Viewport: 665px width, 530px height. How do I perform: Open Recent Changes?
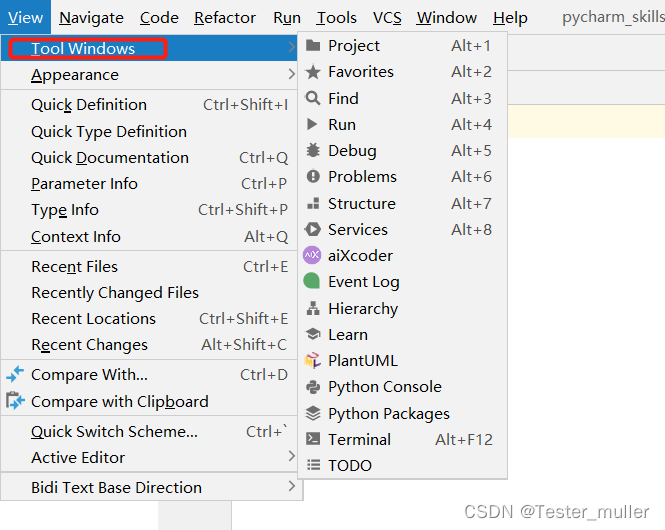coord(149,345)
